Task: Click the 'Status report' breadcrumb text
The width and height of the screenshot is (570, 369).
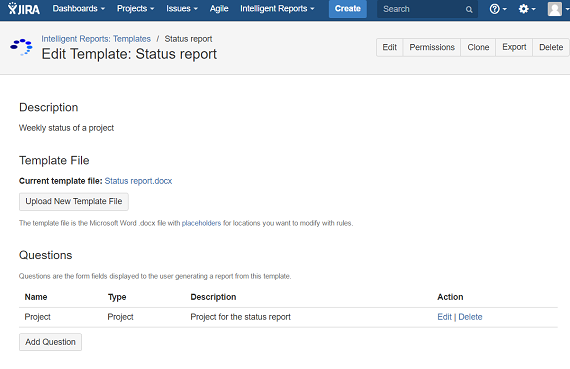Action: pyautogui.click(x=188, y=39)
